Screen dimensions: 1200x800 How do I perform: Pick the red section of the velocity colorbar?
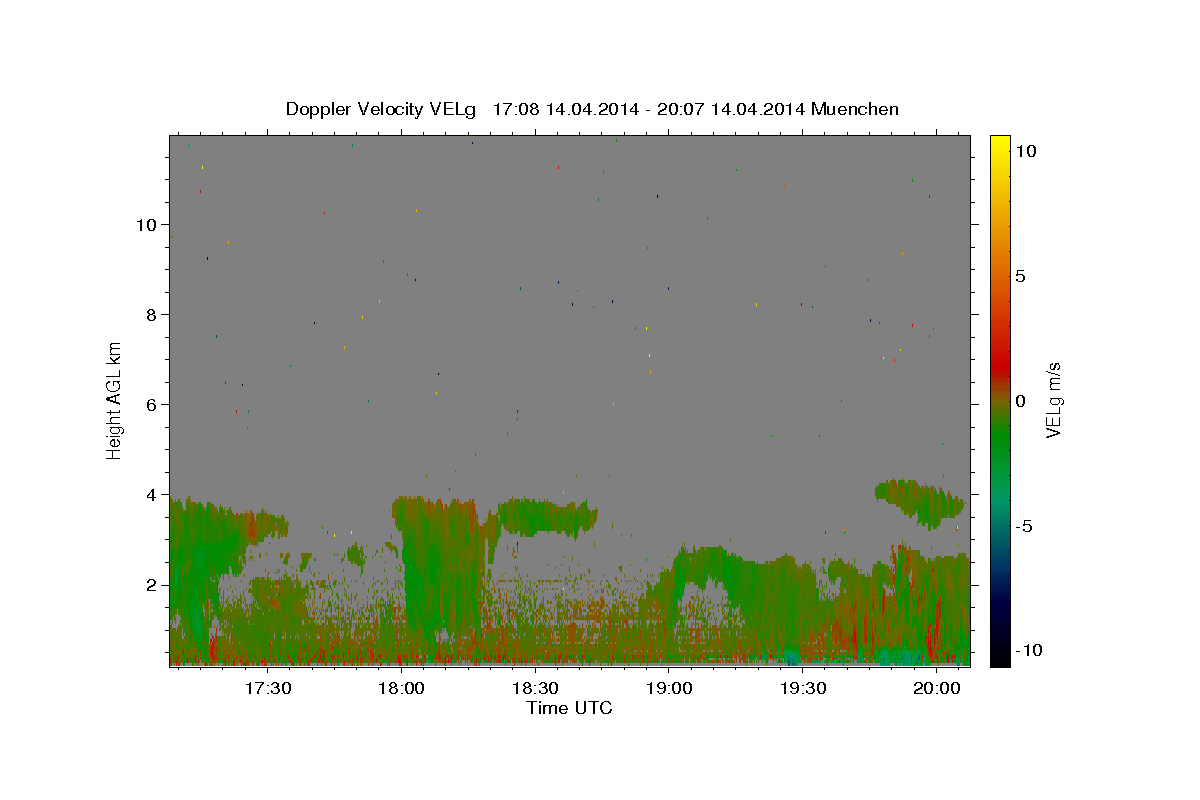(x=999, y=365)
